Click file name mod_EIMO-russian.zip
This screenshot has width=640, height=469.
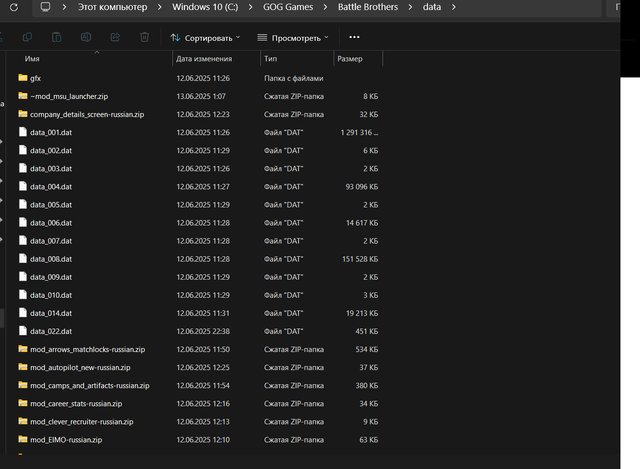(66, 440)
